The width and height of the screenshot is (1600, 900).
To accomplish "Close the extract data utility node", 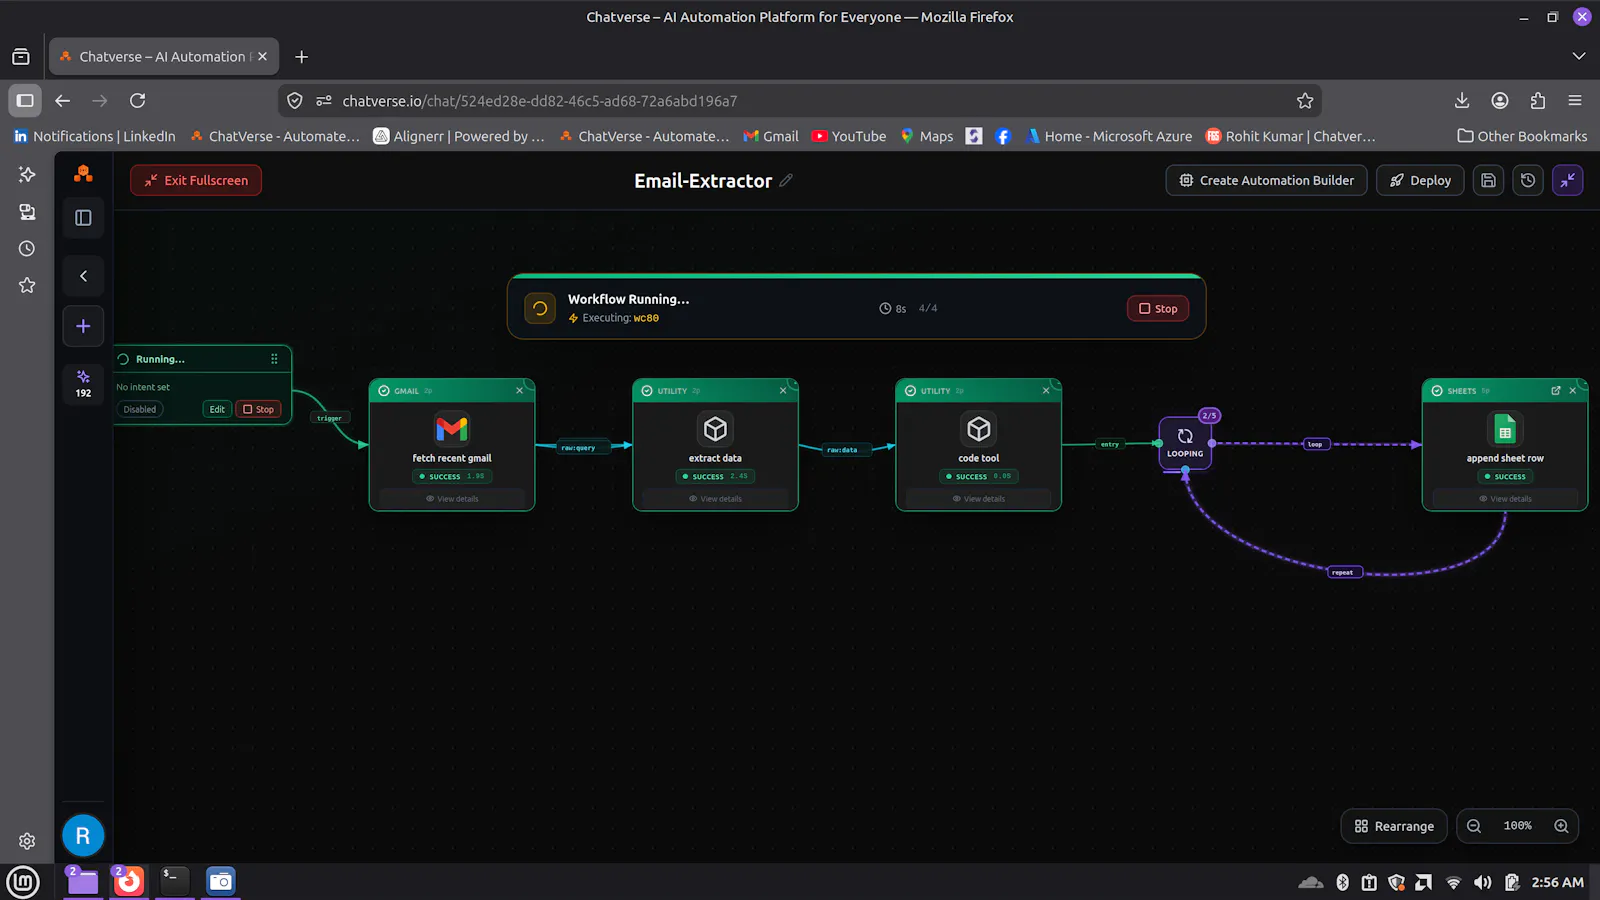I will (783, 391).
